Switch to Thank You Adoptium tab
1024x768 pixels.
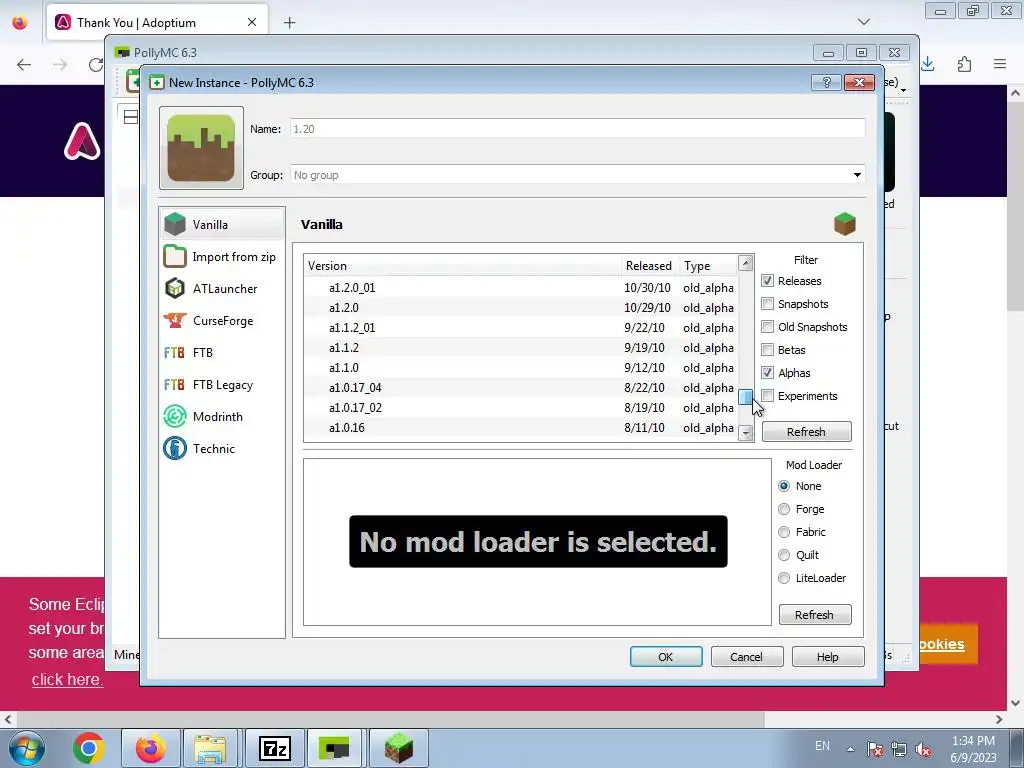tap(157, 23)
